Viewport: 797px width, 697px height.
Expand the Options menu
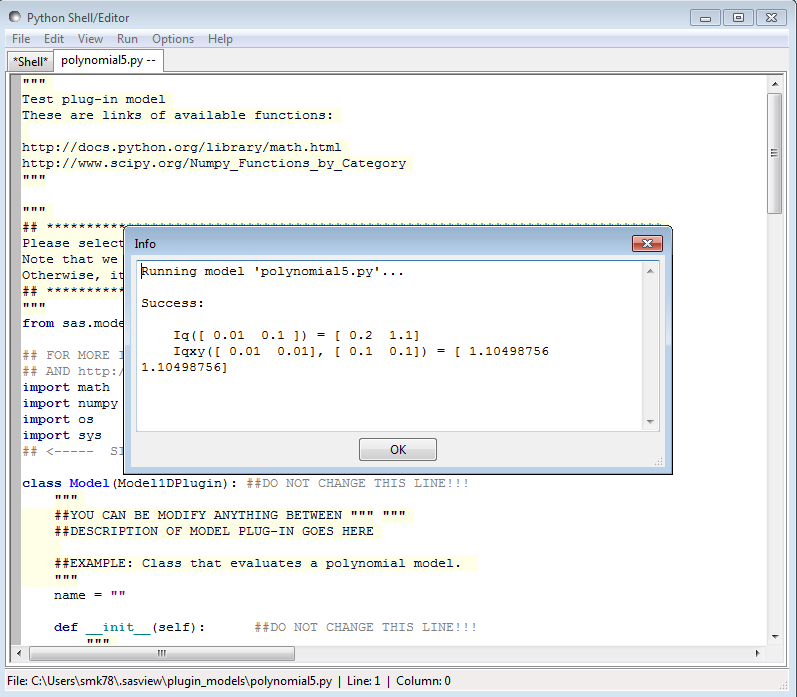coord(173,39)
